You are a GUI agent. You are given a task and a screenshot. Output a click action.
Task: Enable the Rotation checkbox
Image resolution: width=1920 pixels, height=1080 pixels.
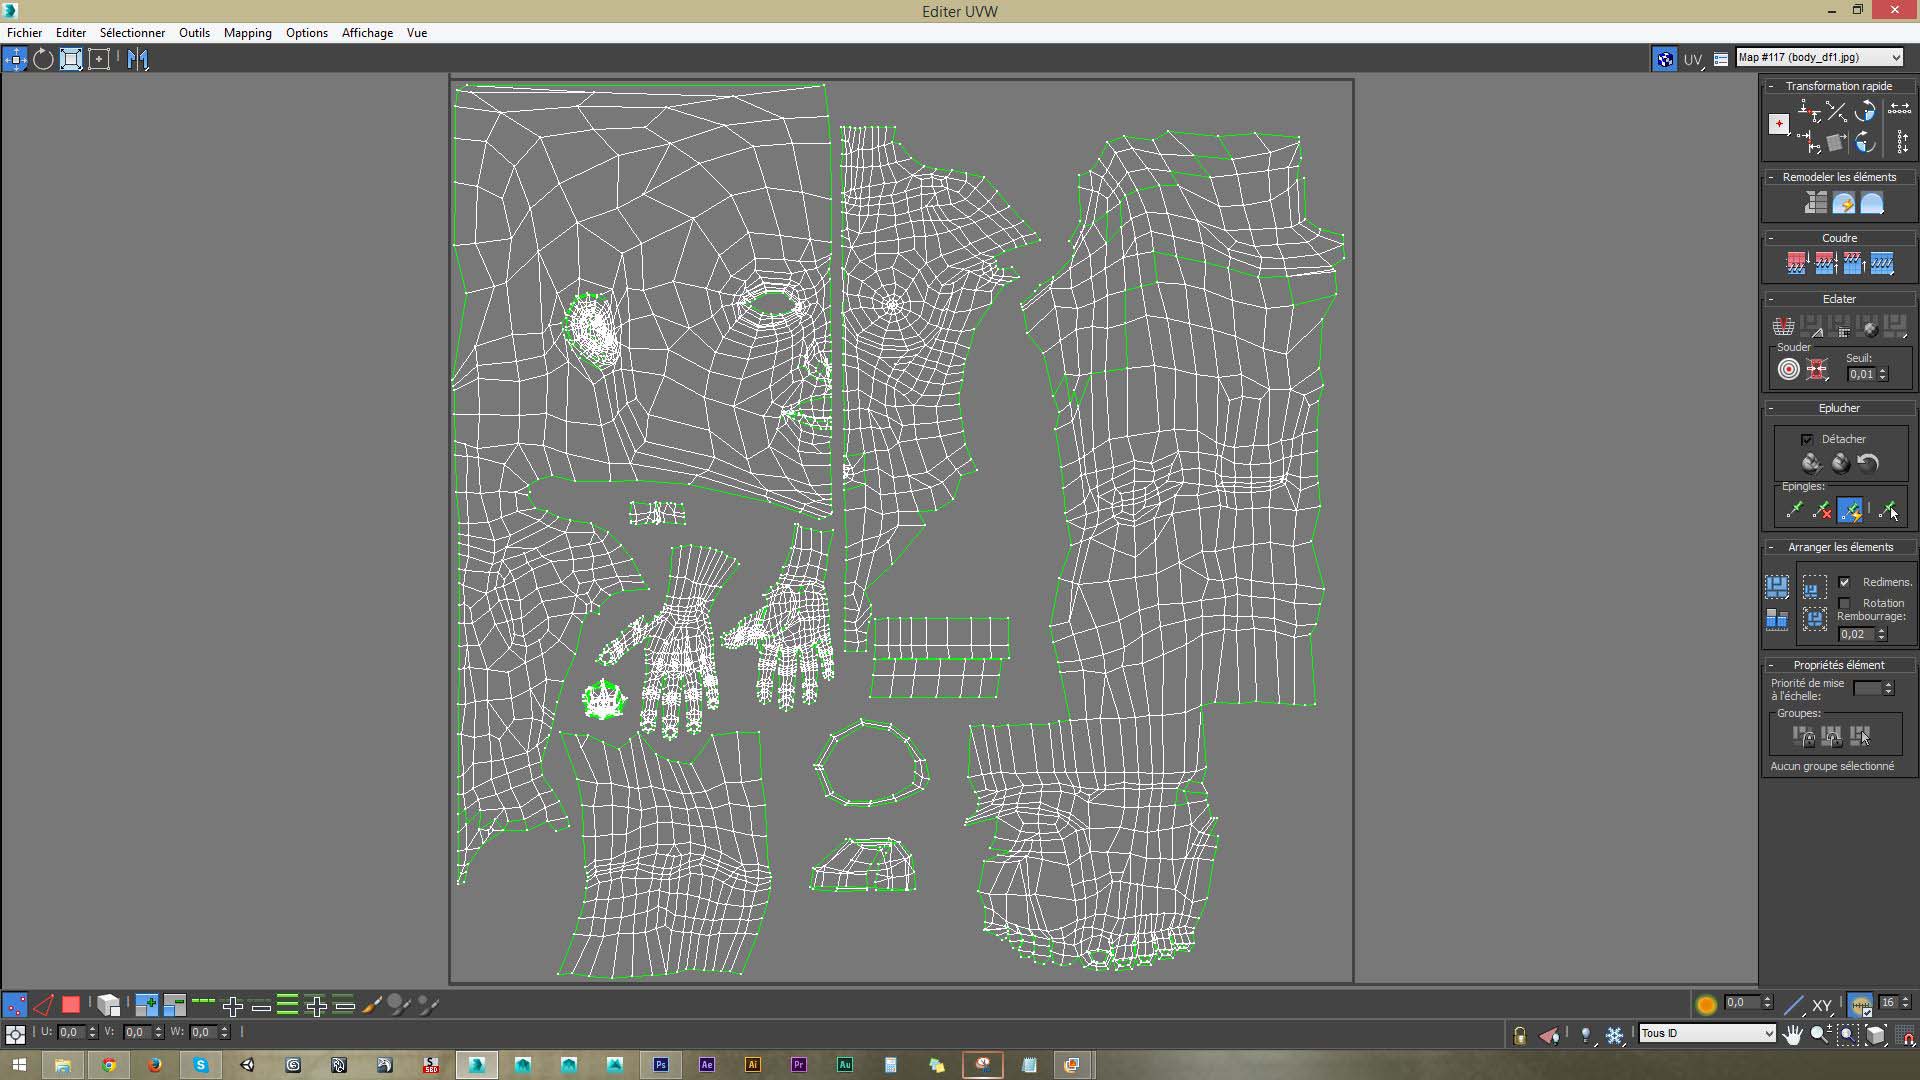click(x=1845, y=603)
